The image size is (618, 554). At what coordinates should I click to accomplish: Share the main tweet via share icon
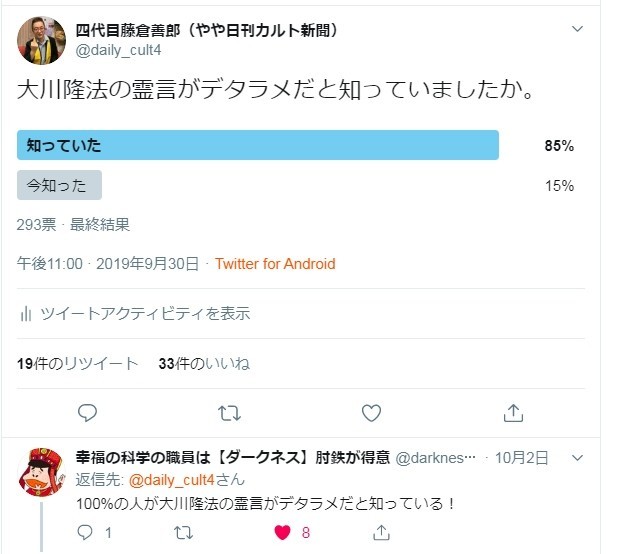coord(513,412)
